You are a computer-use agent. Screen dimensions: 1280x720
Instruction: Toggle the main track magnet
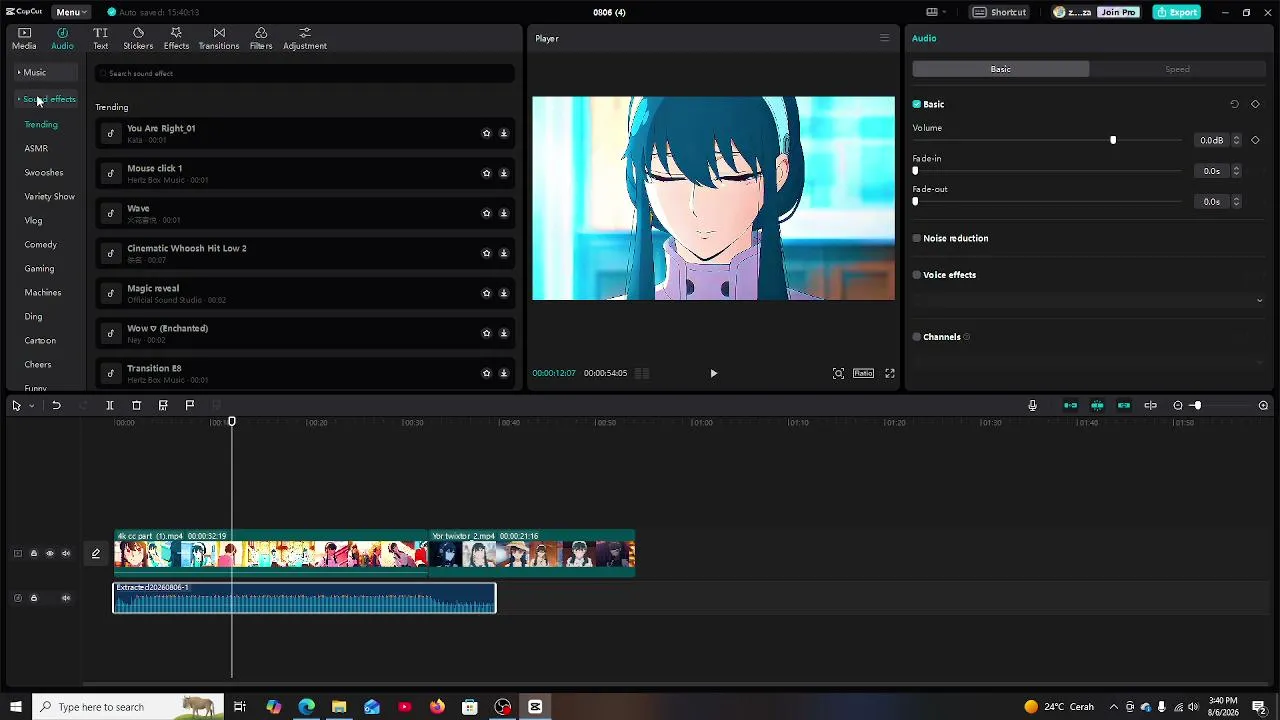(1070, 405)
